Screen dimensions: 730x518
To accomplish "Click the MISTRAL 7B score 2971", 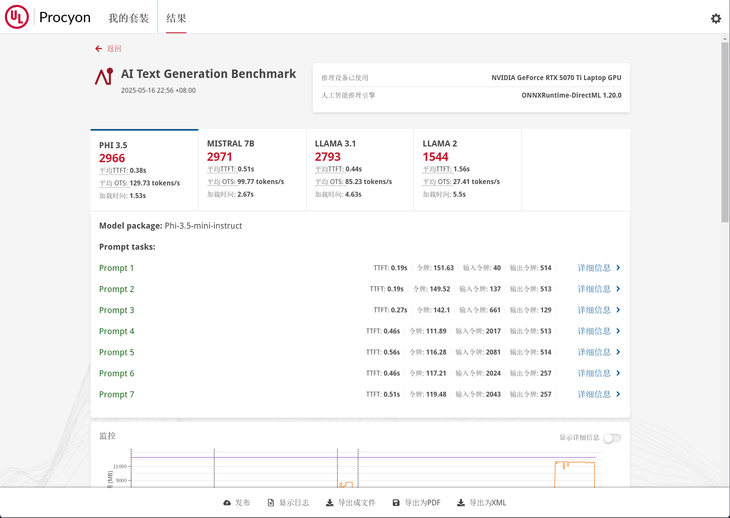I will coord(220,157).
